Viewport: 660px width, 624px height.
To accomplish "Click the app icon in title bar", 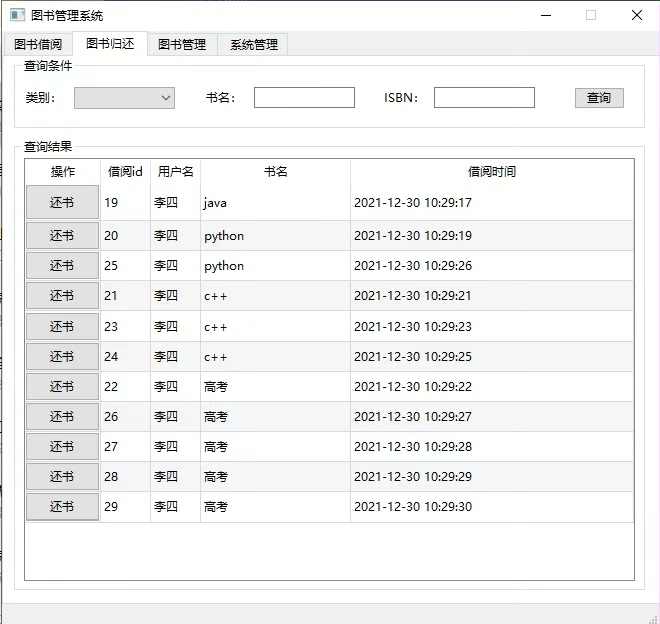I will [x=17, y=15].
